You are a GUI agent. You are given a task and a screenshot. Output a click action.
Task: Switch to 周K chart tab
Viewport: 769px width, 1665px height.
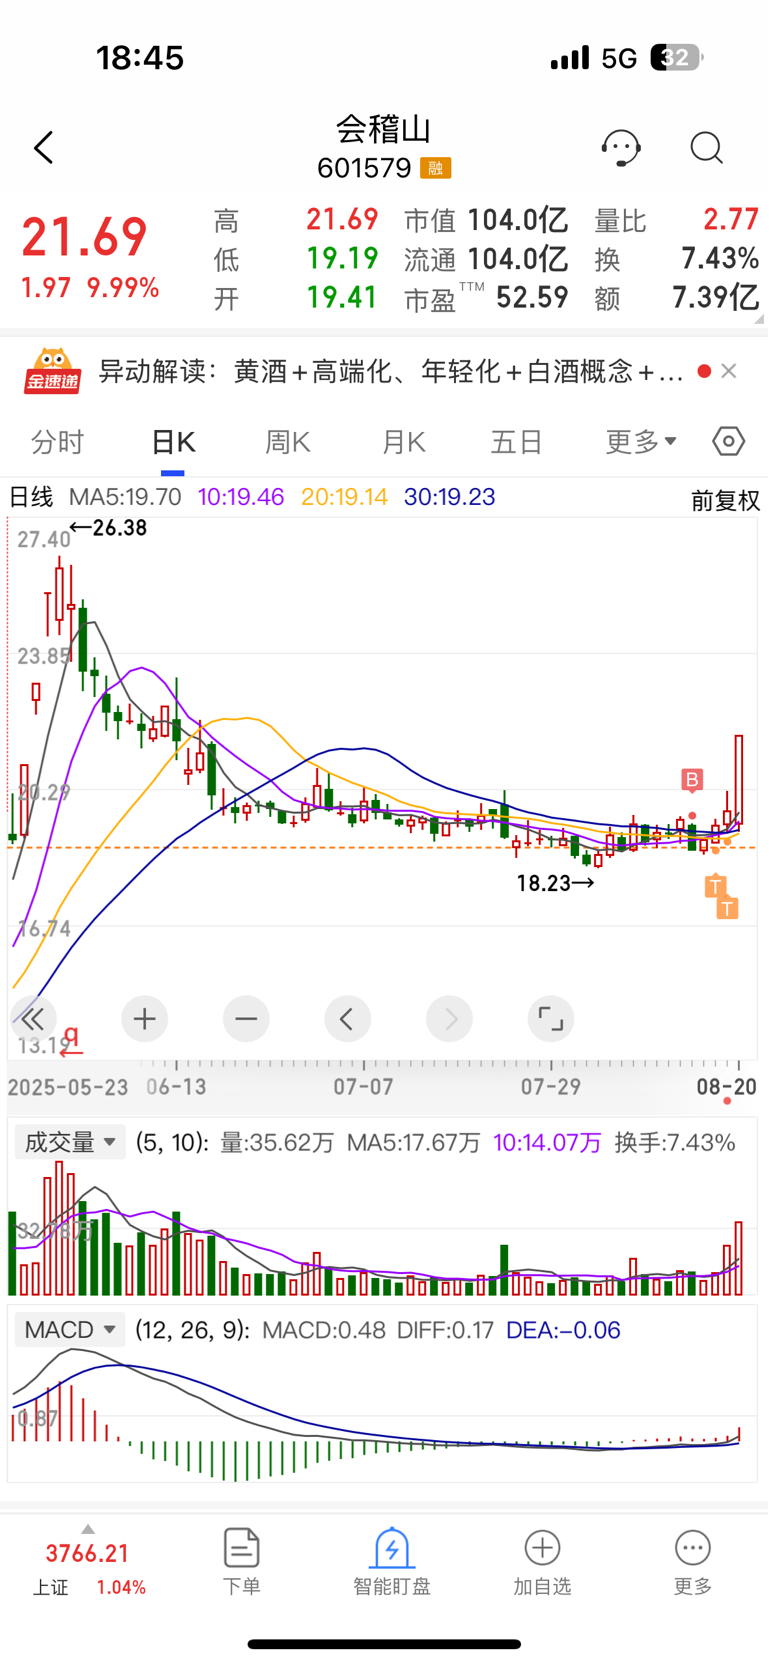point(288,442)
